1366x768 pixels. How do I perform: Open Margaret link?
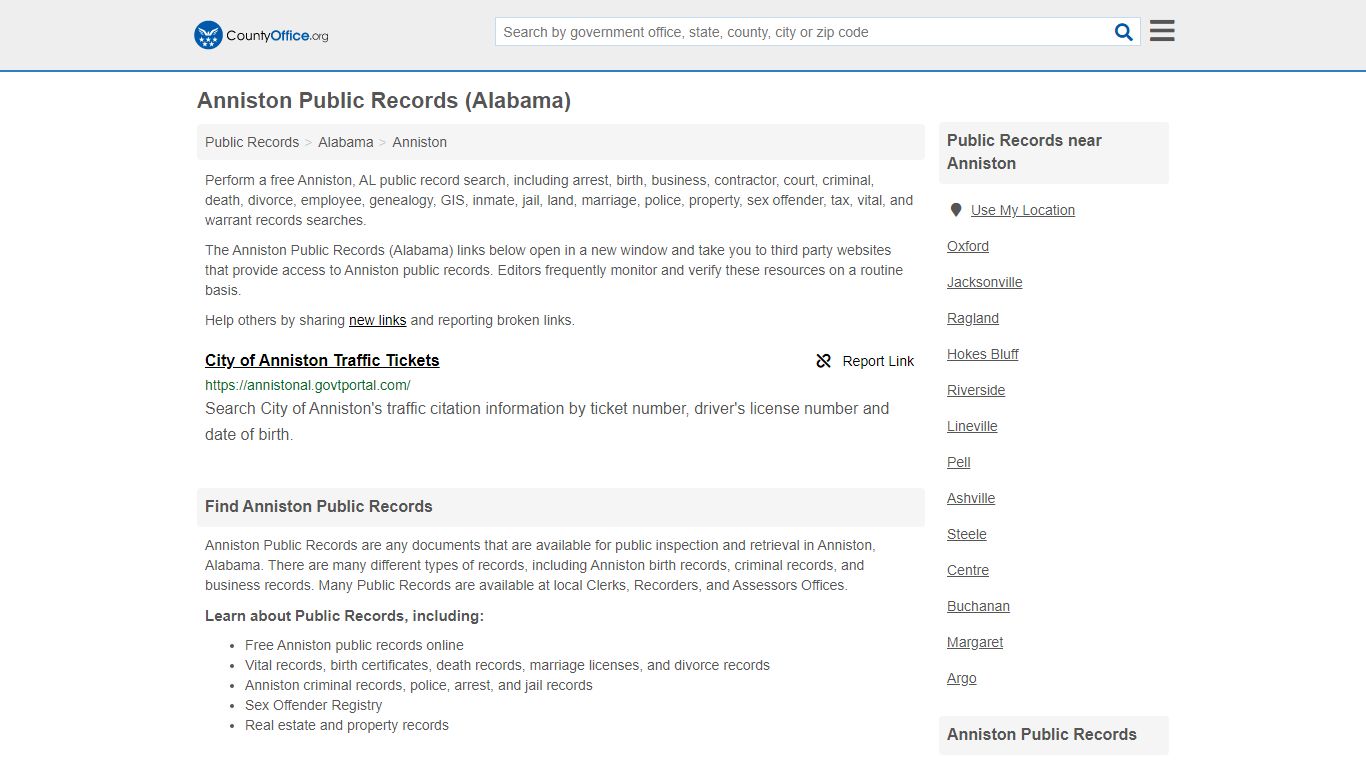[x=975, y=642]
